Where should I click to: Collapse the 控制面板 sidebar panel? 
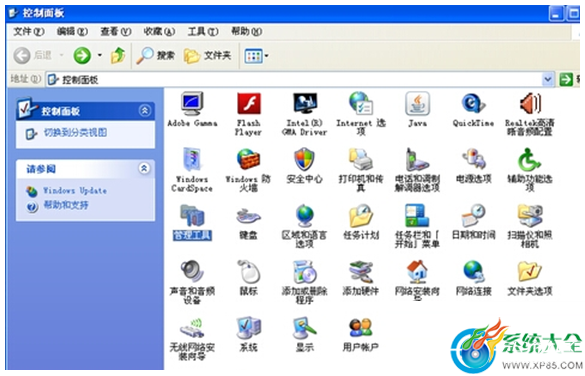(145, 110)
